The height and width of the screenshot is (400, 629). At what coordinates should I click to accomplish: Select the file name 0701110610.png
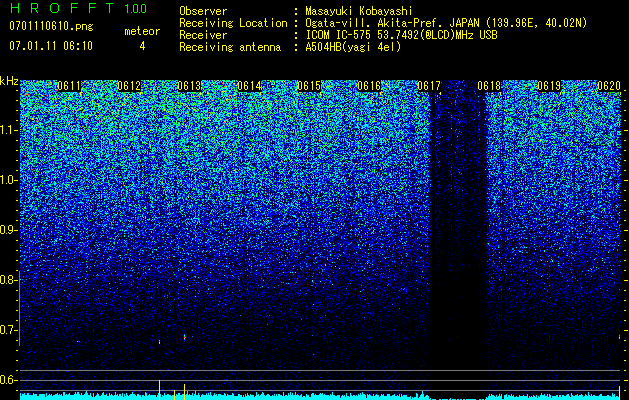pos(51,26)
